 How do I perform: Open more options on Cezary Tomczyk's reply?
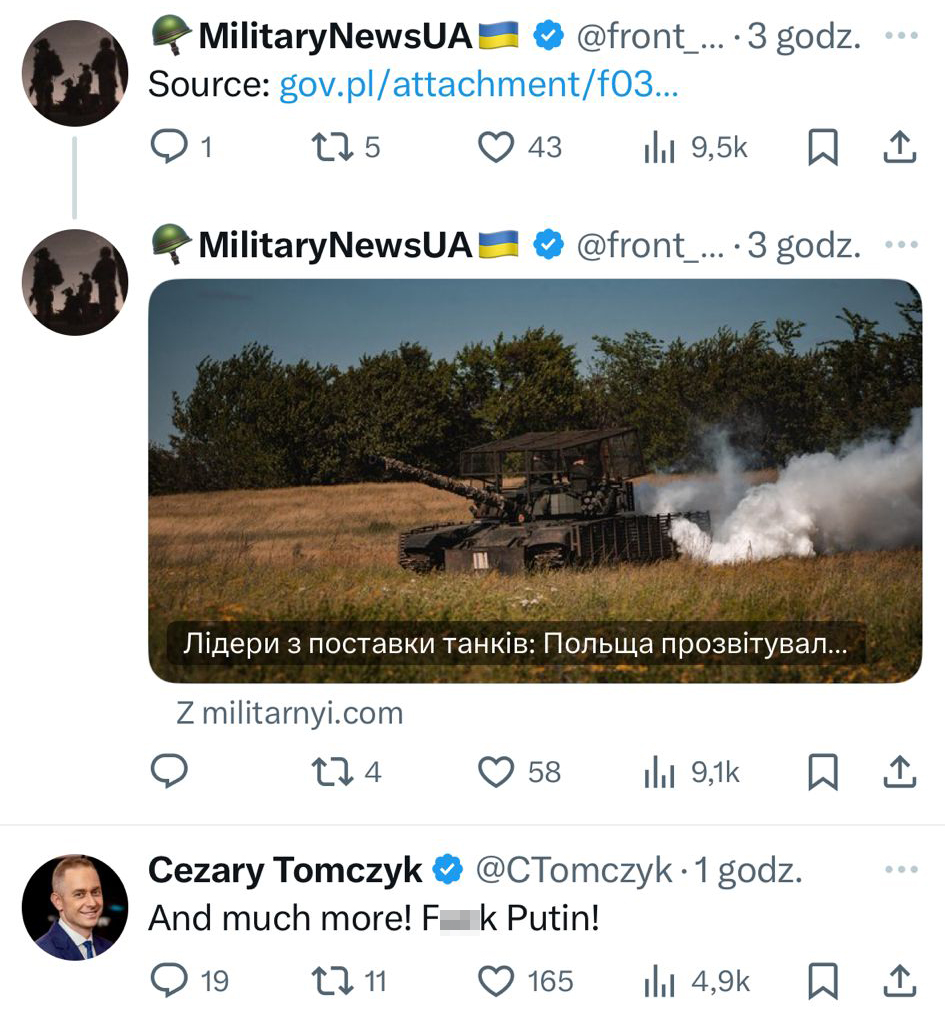(x=901, y=871)
